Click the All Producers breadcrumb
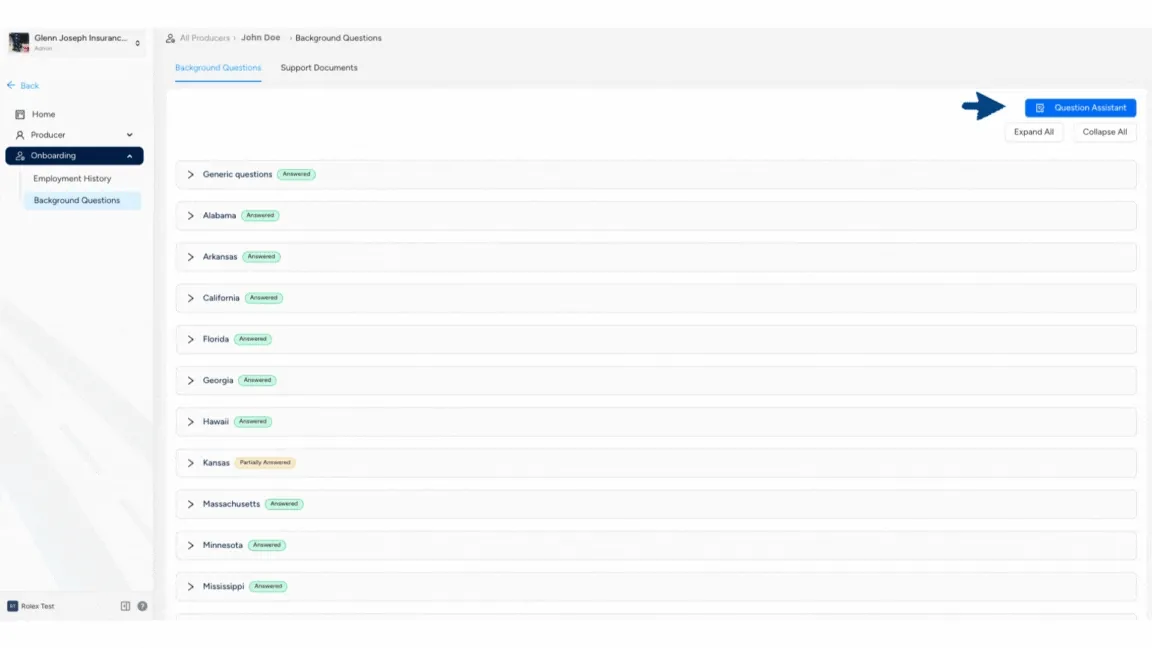1152x648 pixels. 204,38
